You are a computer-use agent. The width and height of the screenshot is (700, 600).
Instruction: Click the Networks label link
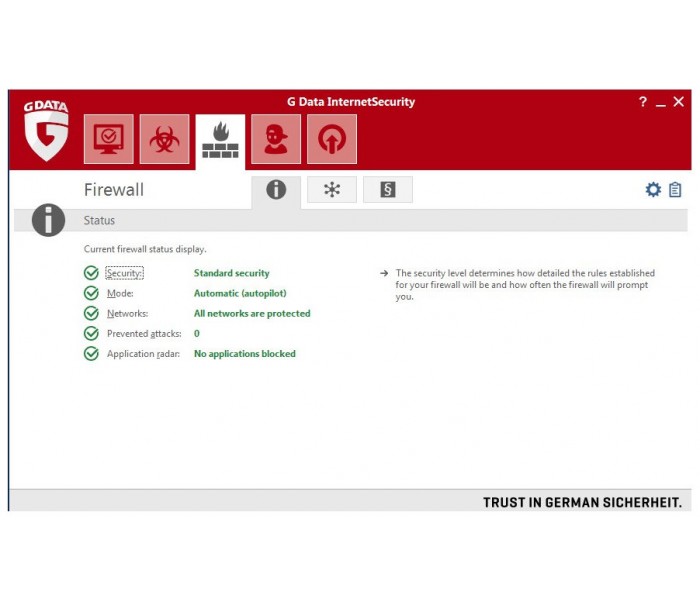(127, 313)
